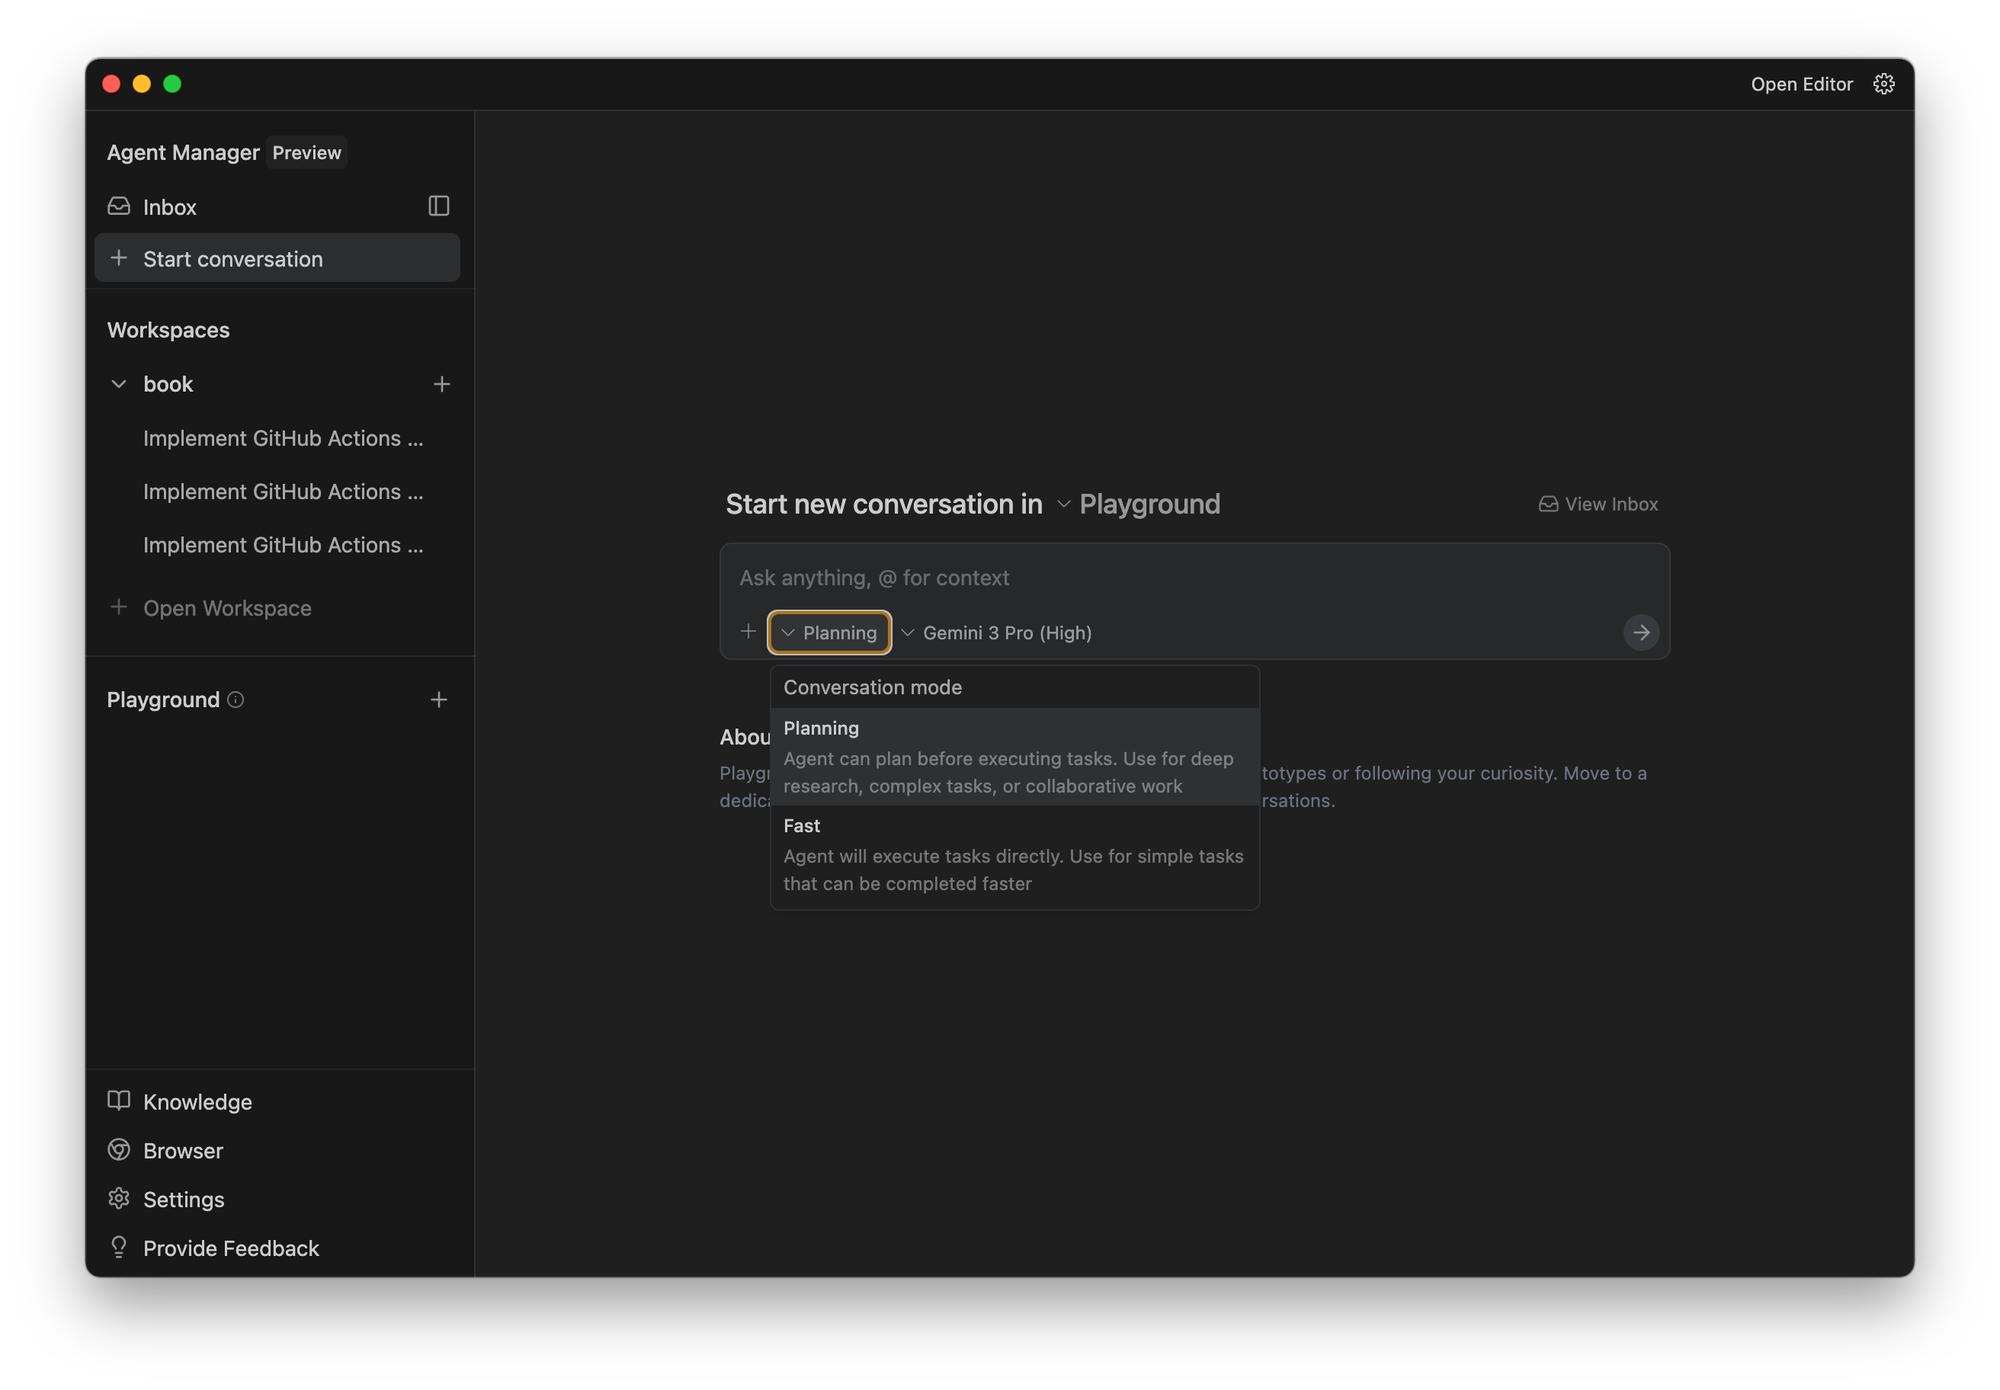Click View Inbox link

(x=1598, y=504)
